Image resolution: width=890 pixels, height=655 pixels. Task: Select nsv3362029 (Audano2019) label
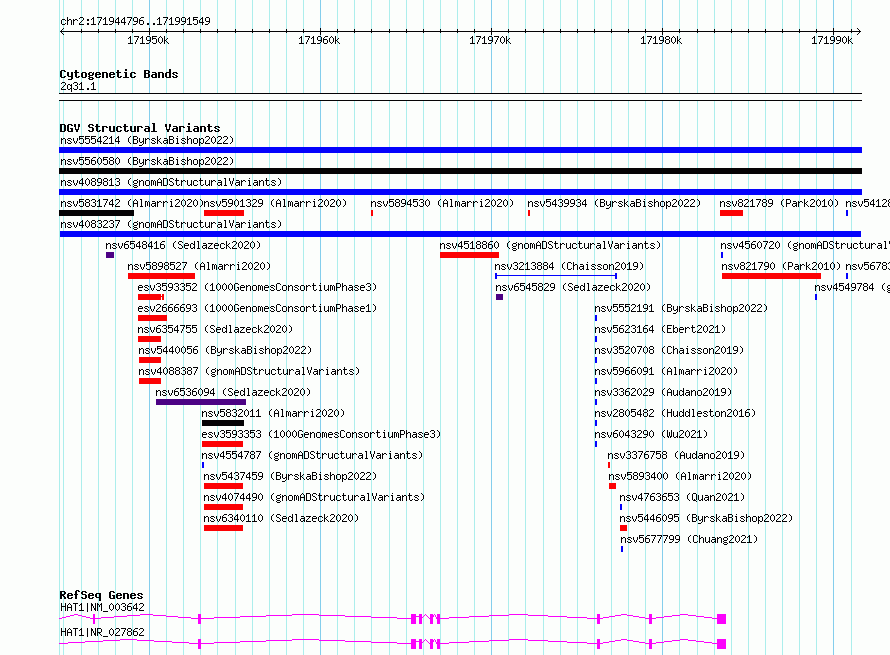click(x=663, y=392)
